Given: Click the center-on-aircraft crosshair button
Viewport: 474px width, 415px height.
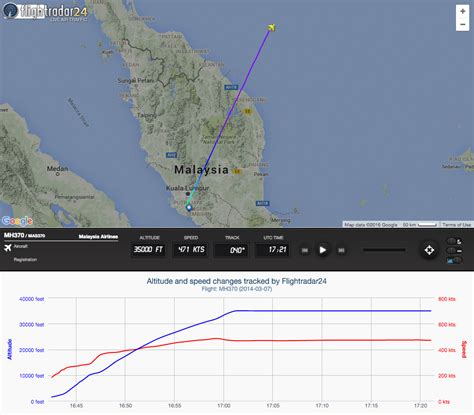Looking at the screenshot, I should pyautogui.click(x=429, y=250).
